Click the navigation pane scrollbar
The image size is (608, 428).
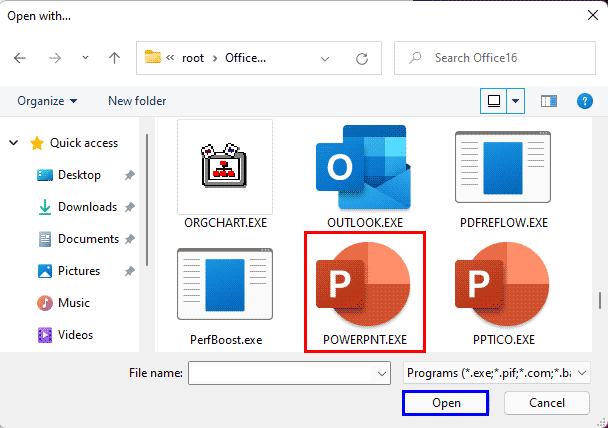click(147, 200)
